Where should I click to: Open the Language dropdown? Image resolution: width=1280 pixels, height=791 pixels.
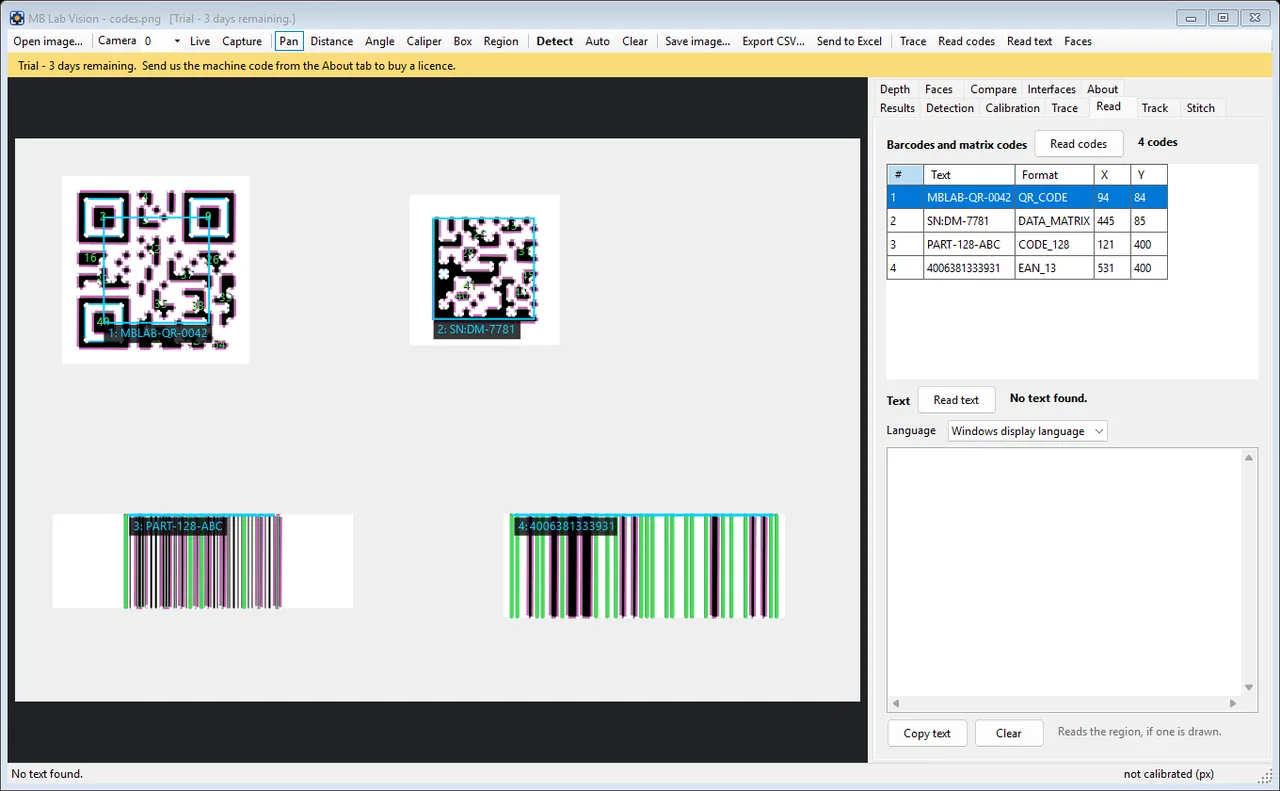click(1027, 431)
